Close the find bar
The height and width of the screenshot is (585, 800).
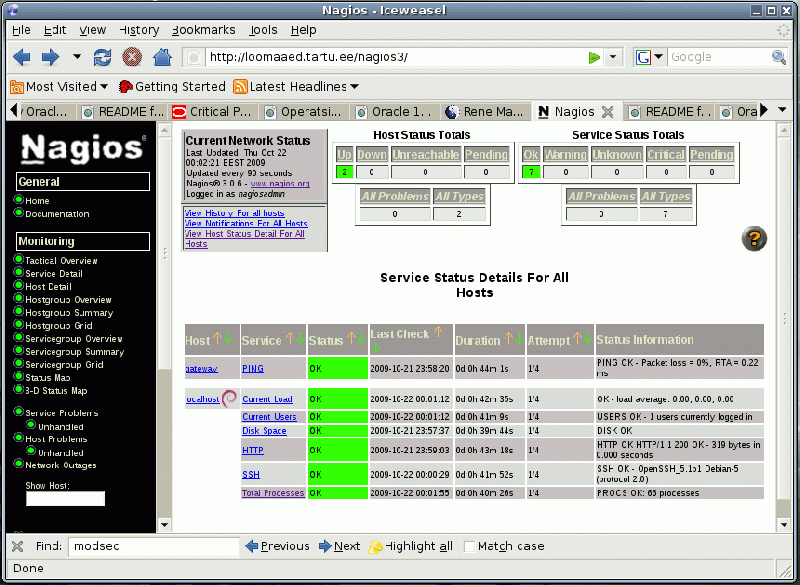click(x=17, y=546)
